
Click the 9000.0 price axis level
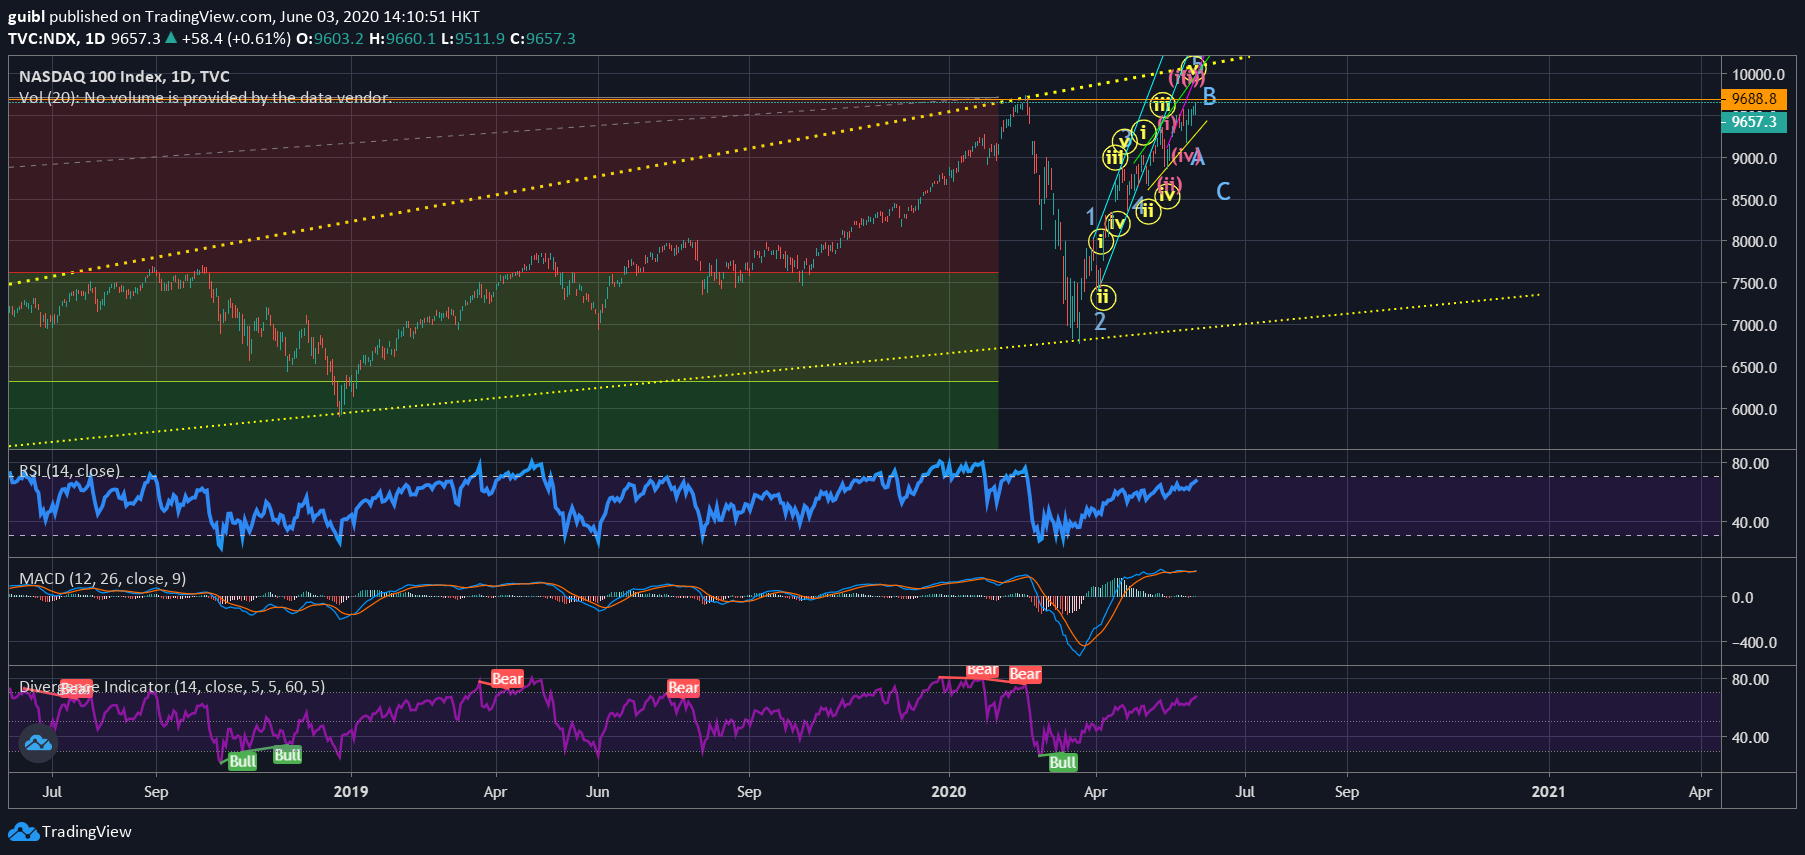1755,159
